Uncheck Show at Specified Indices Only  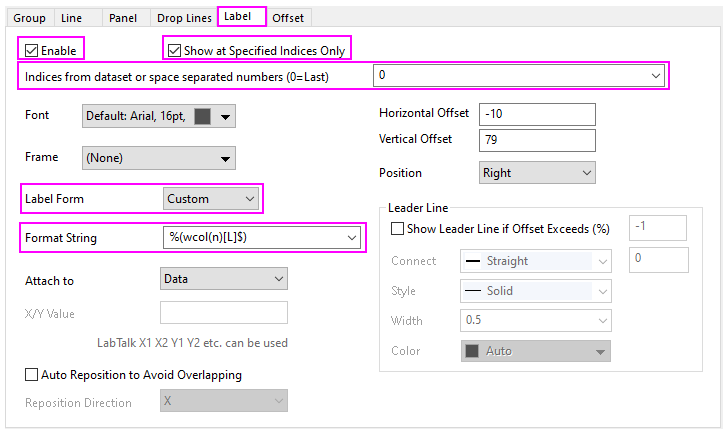pyautogui.click(x=174, y=50)
